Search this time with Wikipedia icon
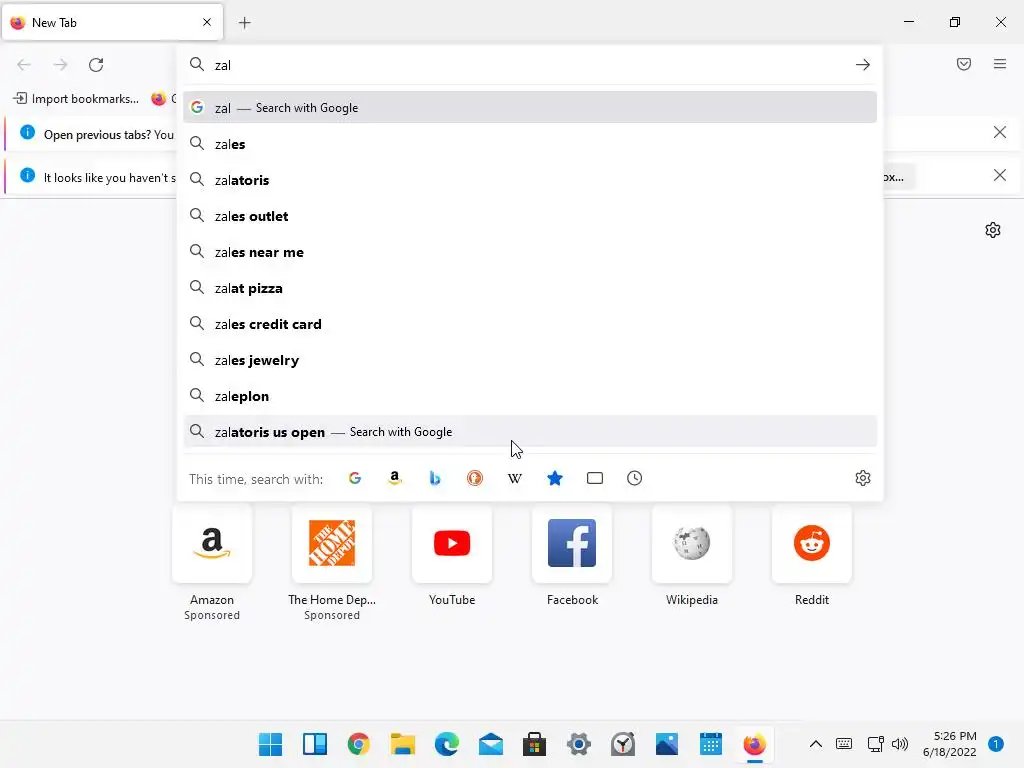Screen dimensions: 1024x768 click(x=515, y=478)
